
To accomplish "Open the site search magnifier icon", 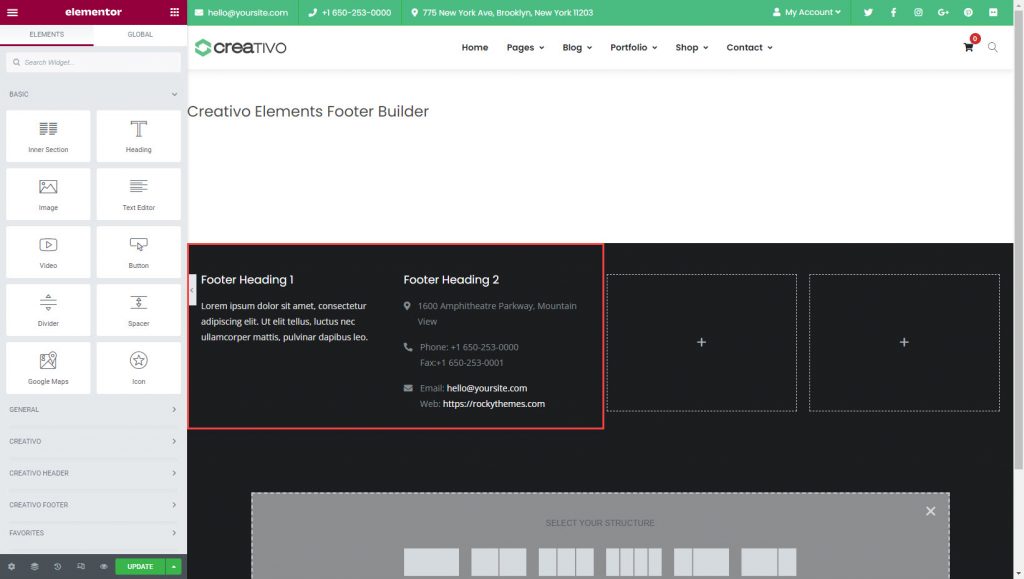I will point(993,47).
